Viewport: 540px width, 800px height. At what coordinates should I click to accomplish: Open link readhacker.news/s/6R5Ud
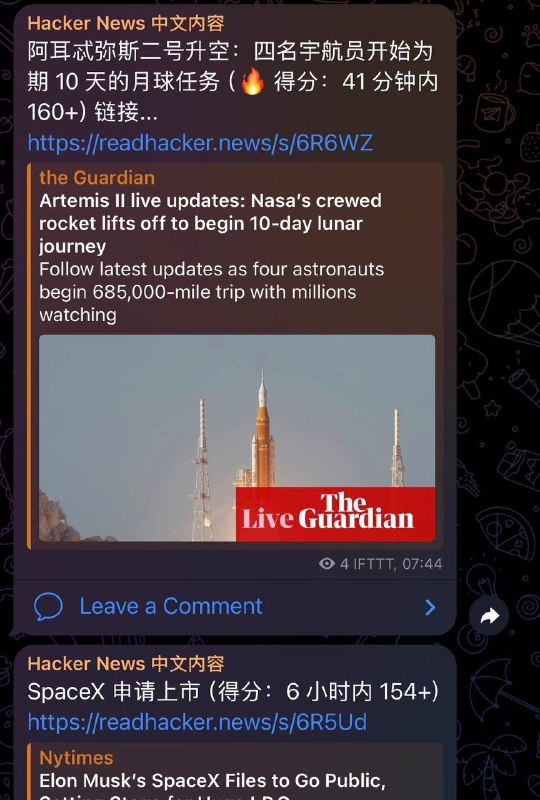(x=197, y=722)
